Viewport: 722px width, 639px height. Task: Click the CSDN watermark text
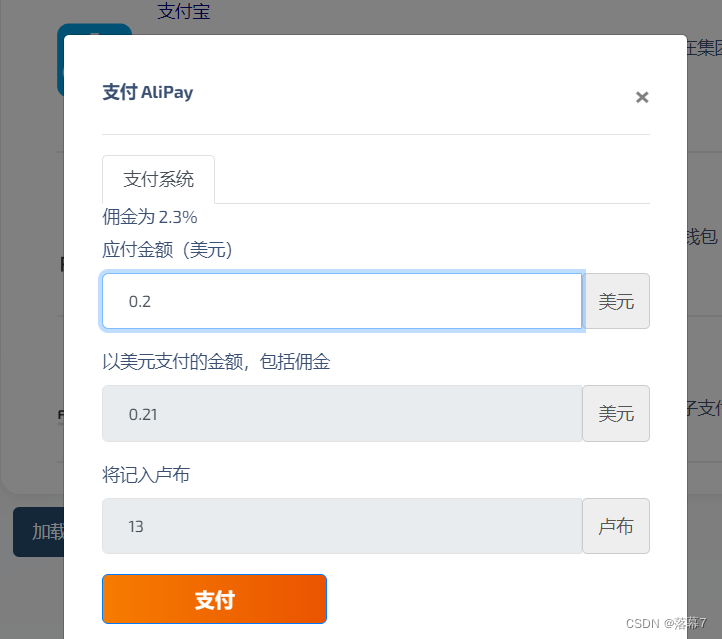[x=666, y=623]
